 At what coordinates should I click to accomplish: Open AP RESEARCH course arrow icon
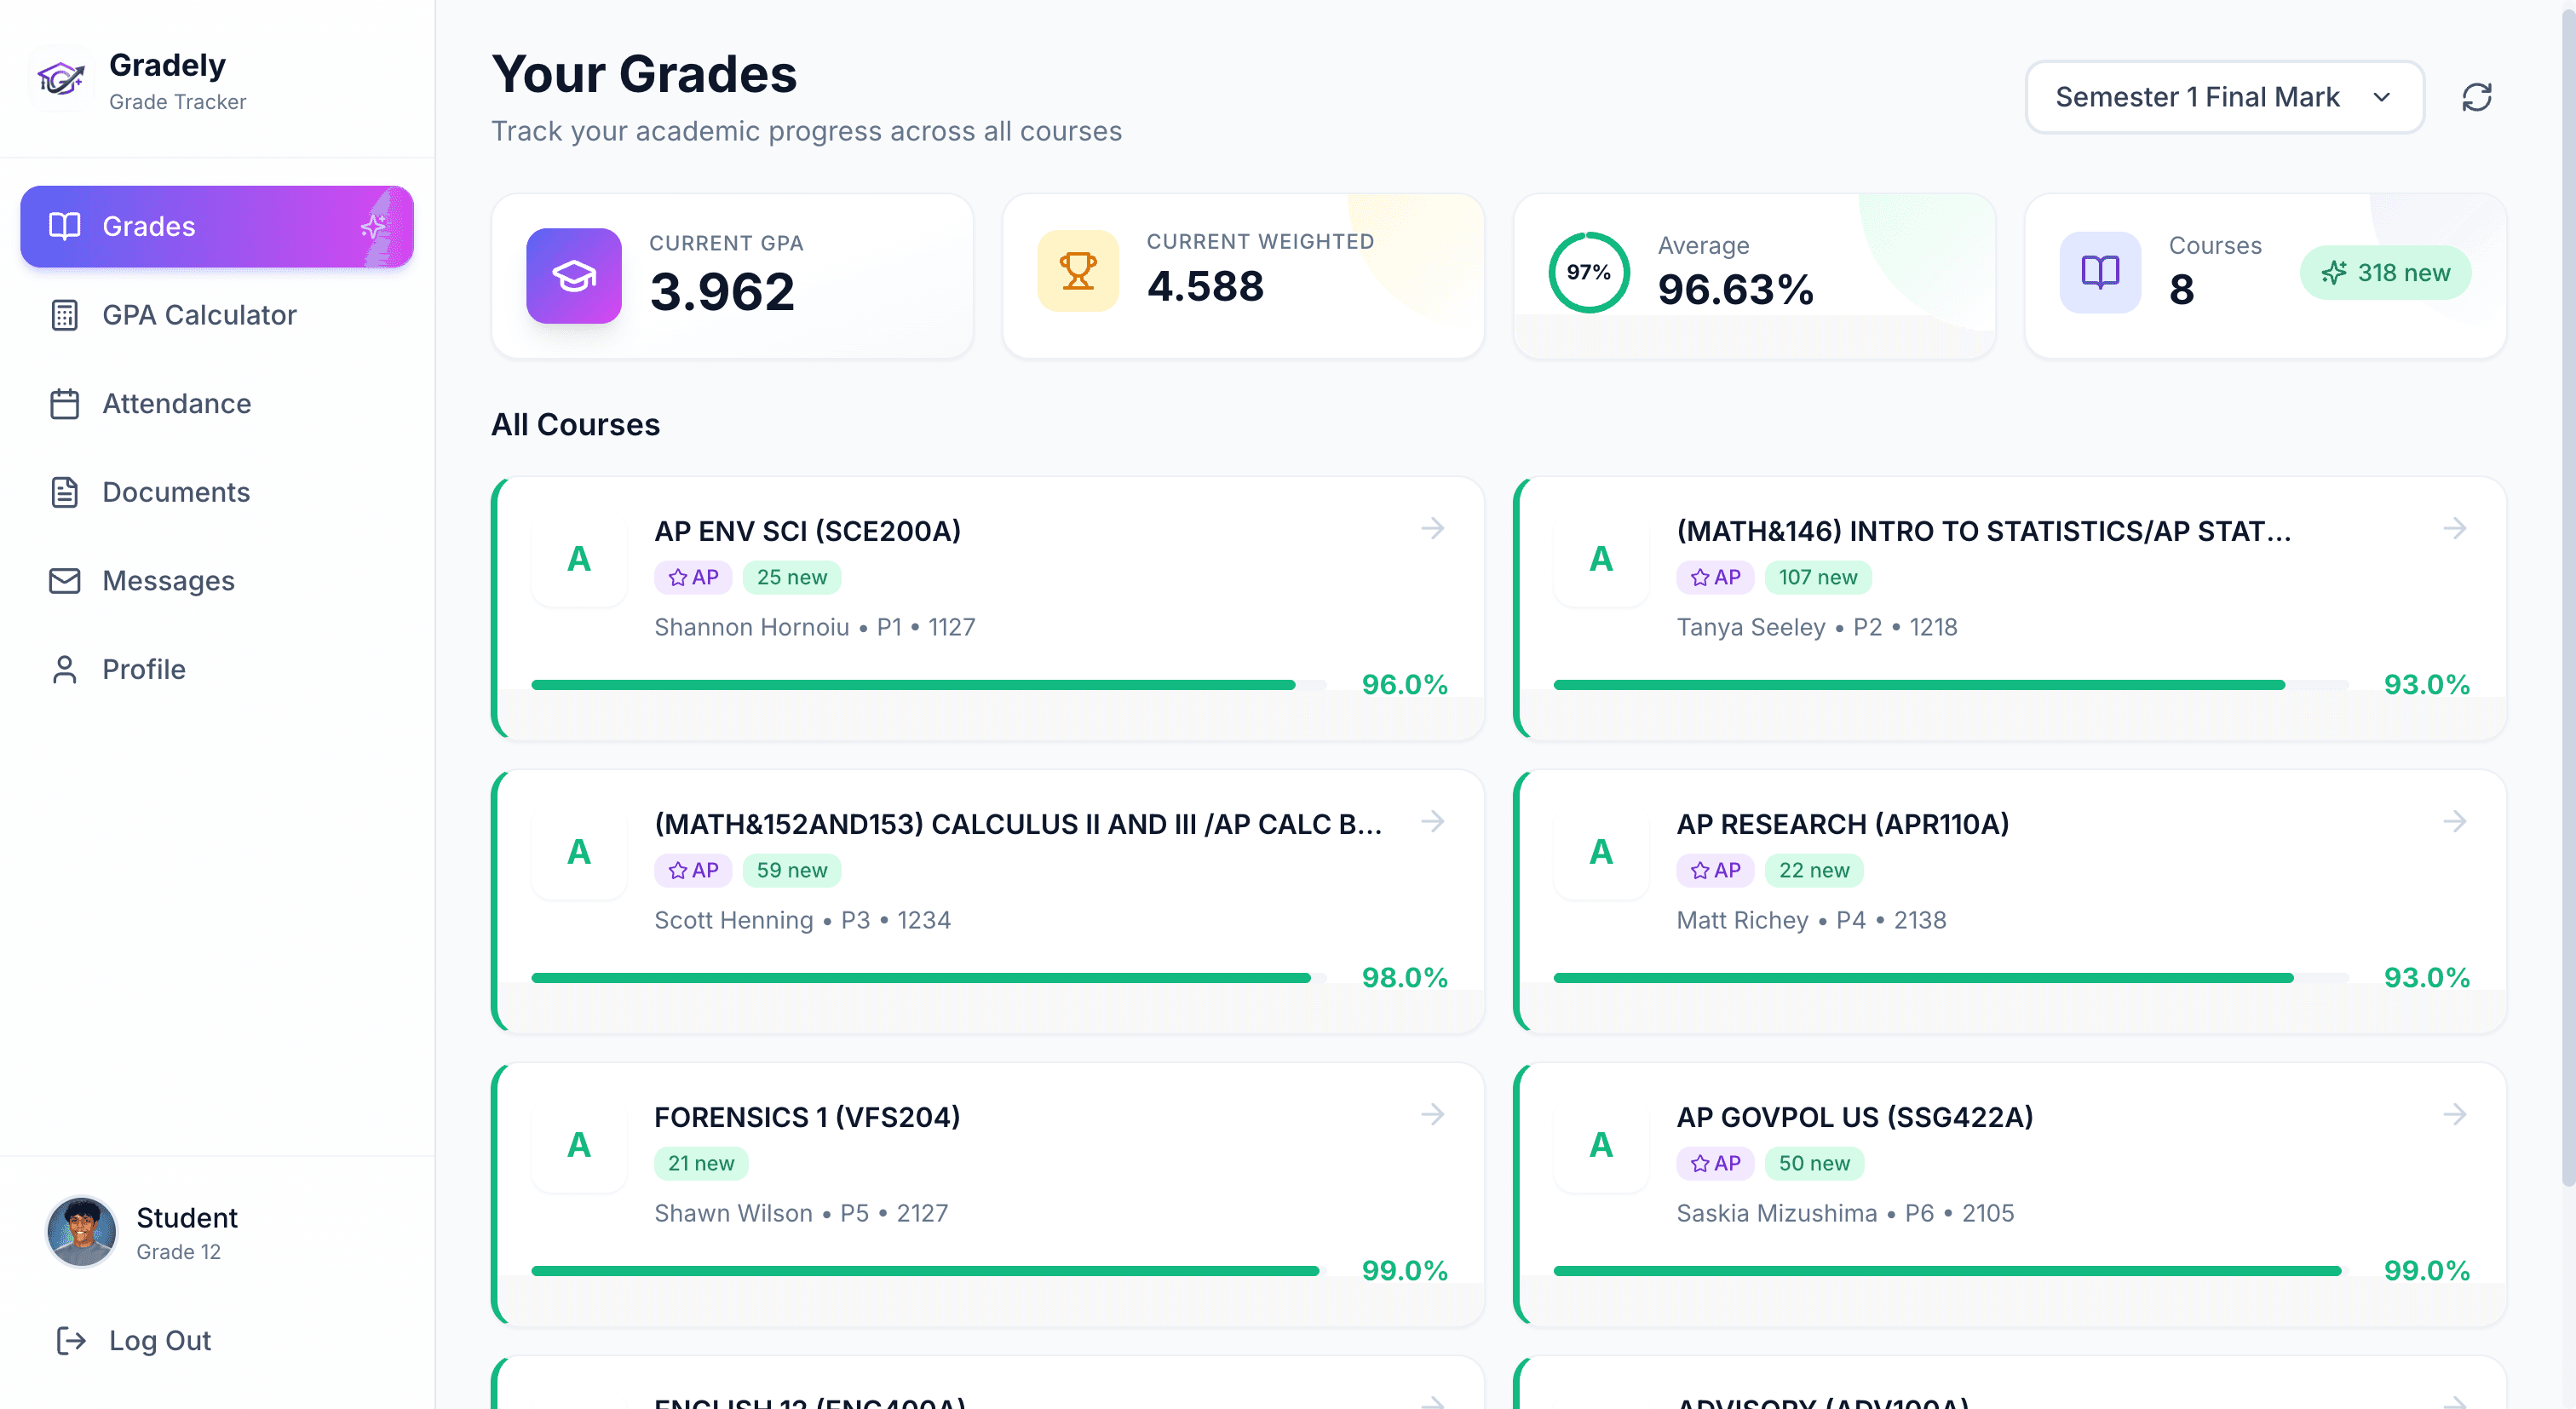pos(2454,821)
